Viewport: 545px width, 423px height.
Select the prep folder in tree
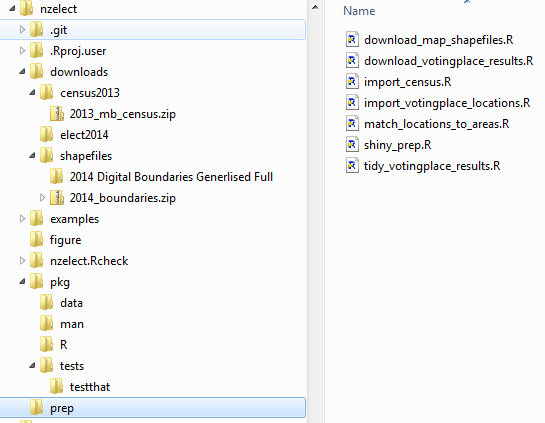click(x=153, y=408)
